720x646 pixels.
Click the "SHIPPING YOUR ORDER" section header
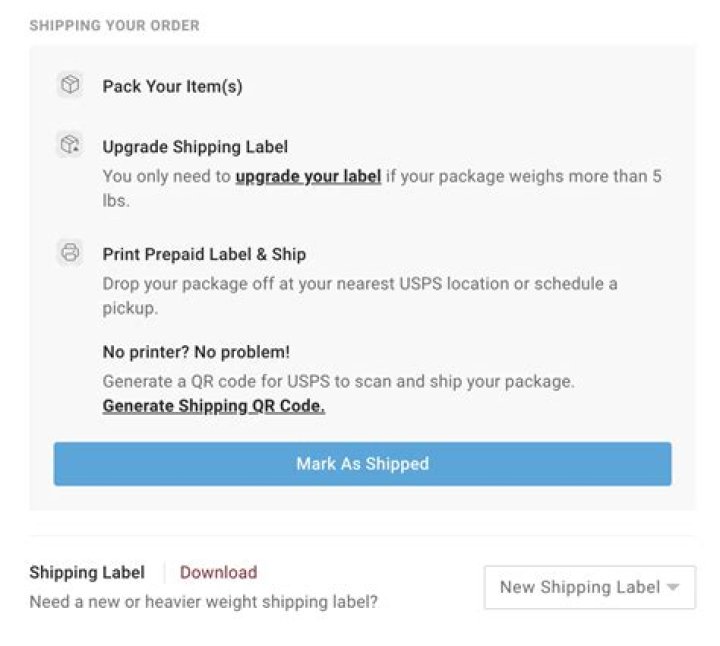(x=114, y=25)
